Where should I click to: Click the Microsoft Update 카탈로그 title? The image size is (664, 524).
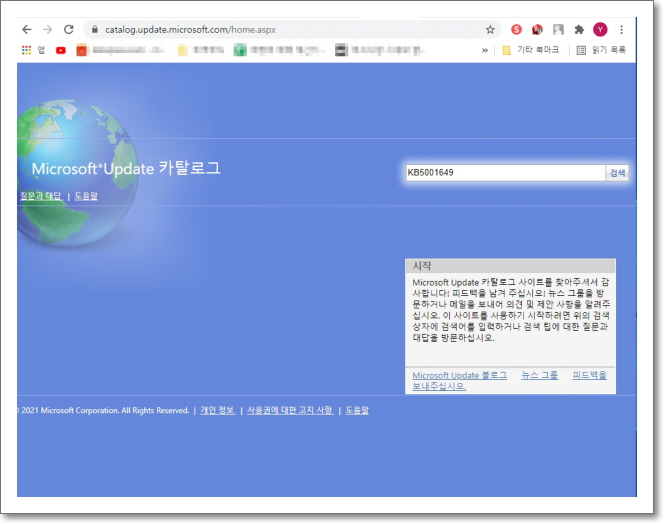point(126,168)
